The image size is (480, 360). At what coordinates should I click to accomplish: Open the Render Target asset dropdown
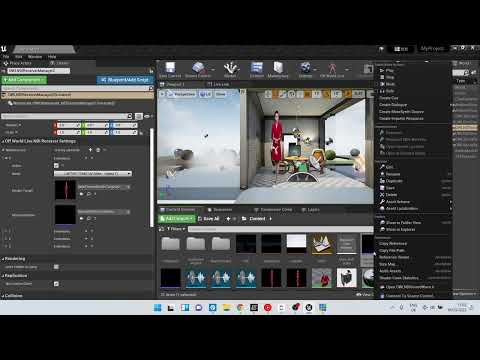pos(104,187)
